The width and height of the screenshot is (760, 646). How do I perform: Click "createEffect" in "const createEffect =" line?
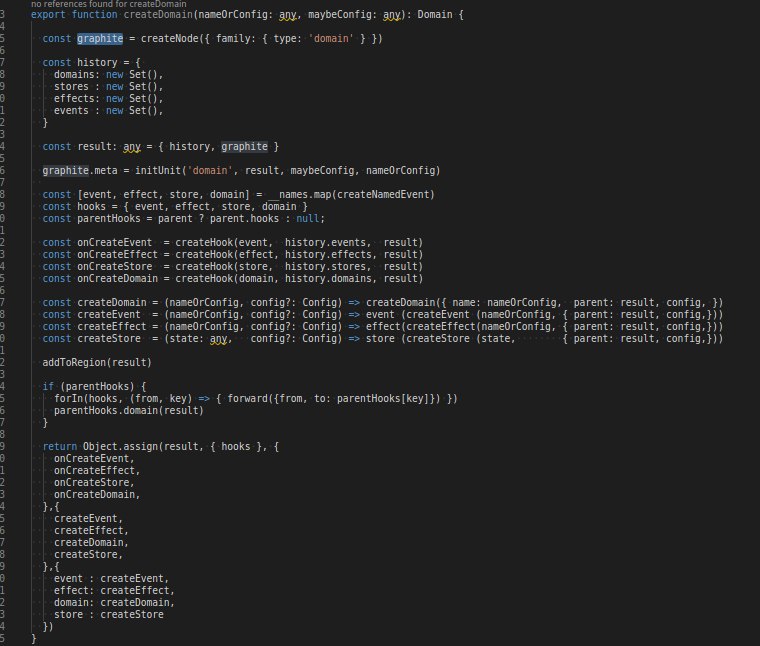point(111,327)
